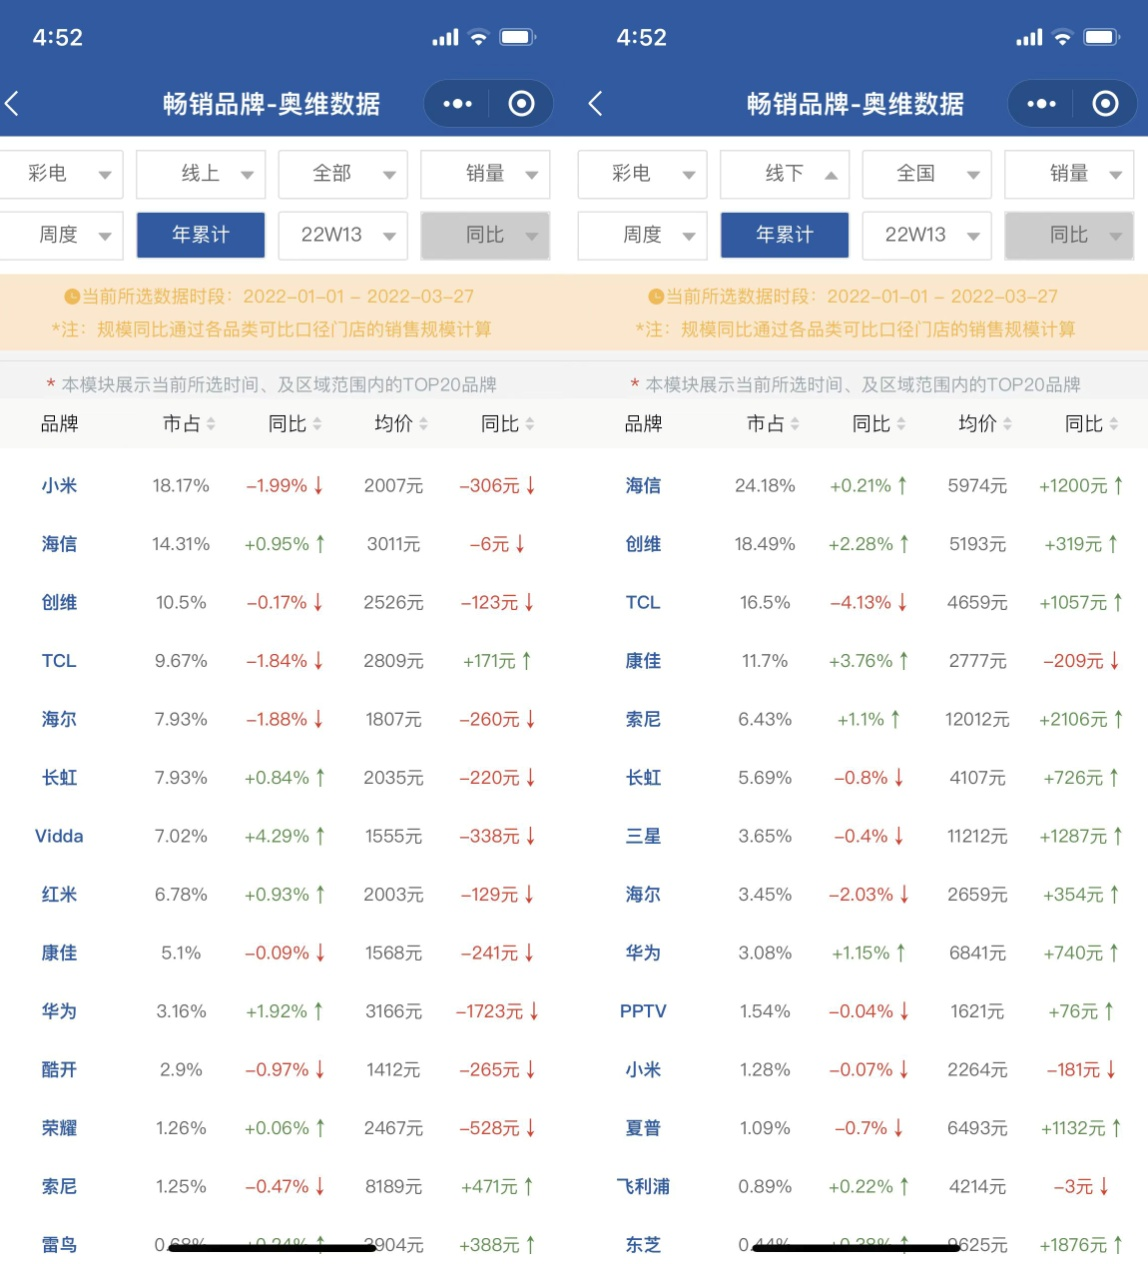This screenshot has width=1148, height=1264.
Task: Open right panel 销量 metric dropdown
Action: 1069,174
